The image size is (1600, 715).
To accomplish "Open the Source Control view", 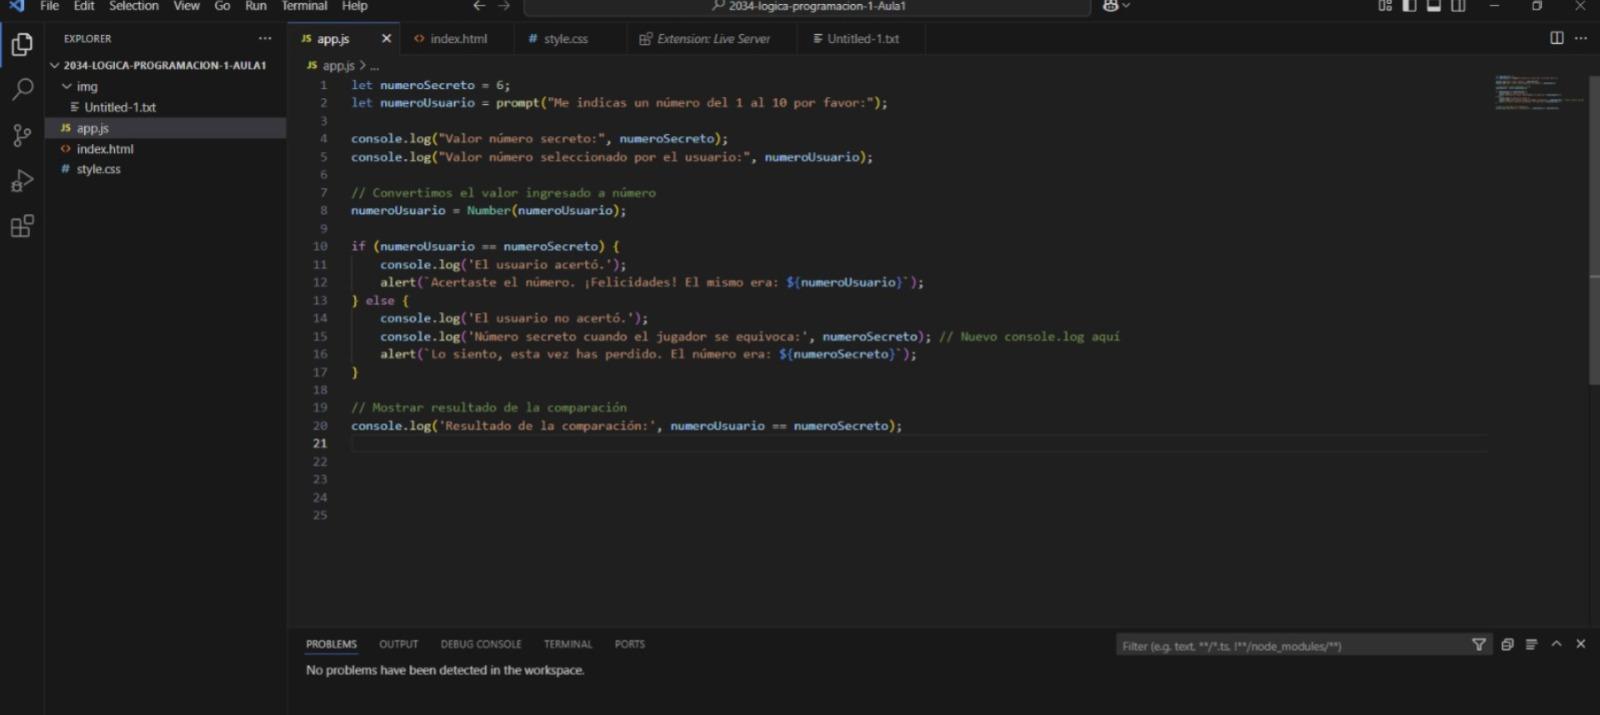I will point(22,135).
